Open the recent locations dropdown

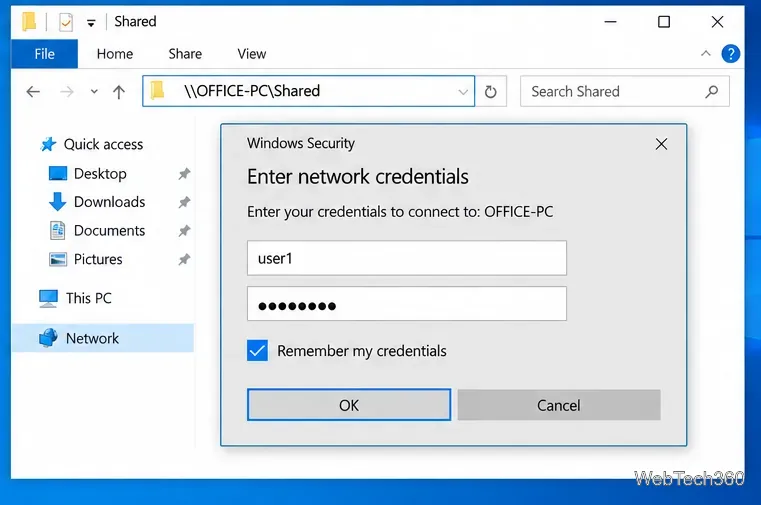94,91
